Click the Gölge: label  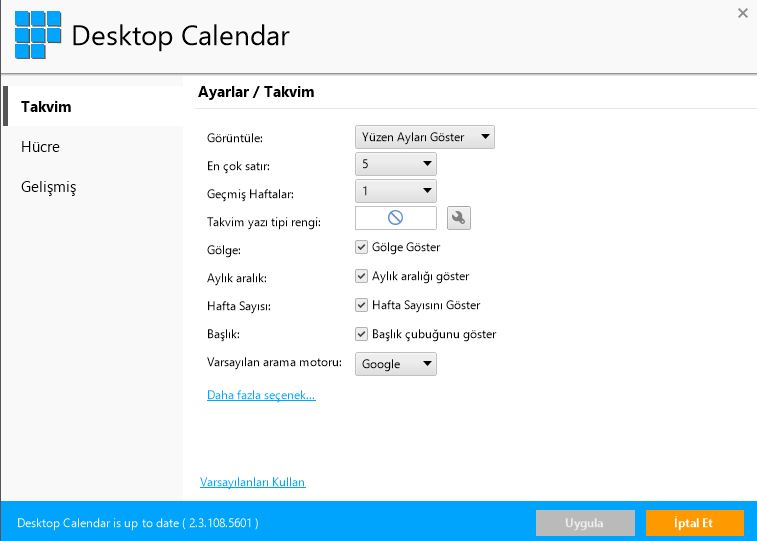point(224,250)
